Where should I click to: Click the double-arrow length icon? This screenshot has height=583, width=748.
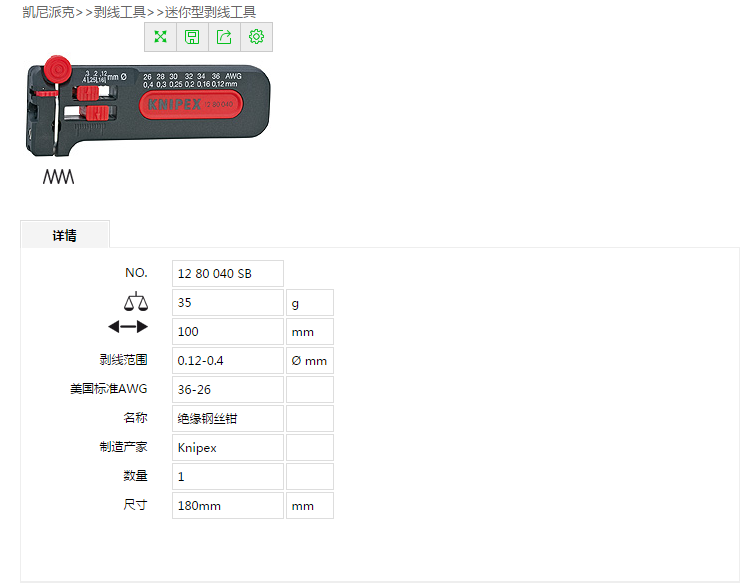tap(128, 327)
